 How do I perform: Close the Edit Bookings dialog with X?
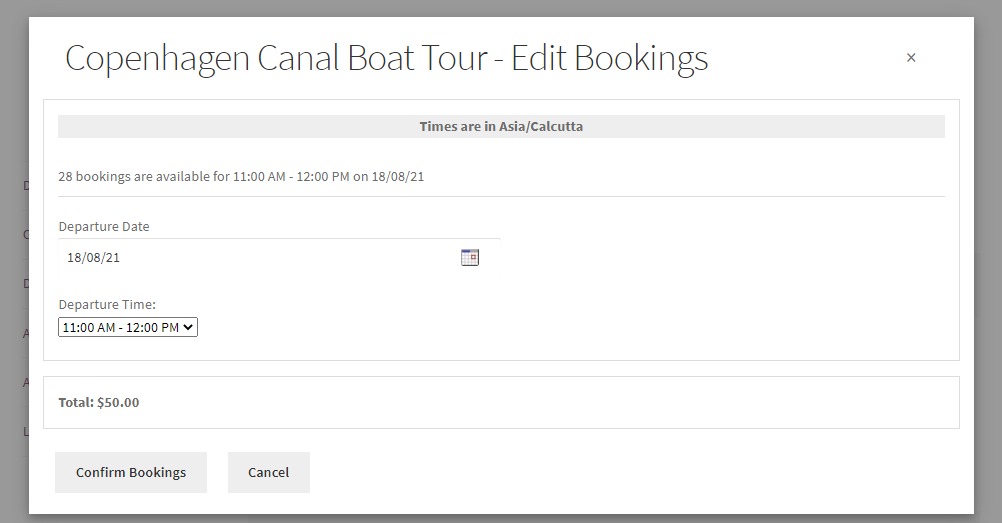[x=911, y=58]
